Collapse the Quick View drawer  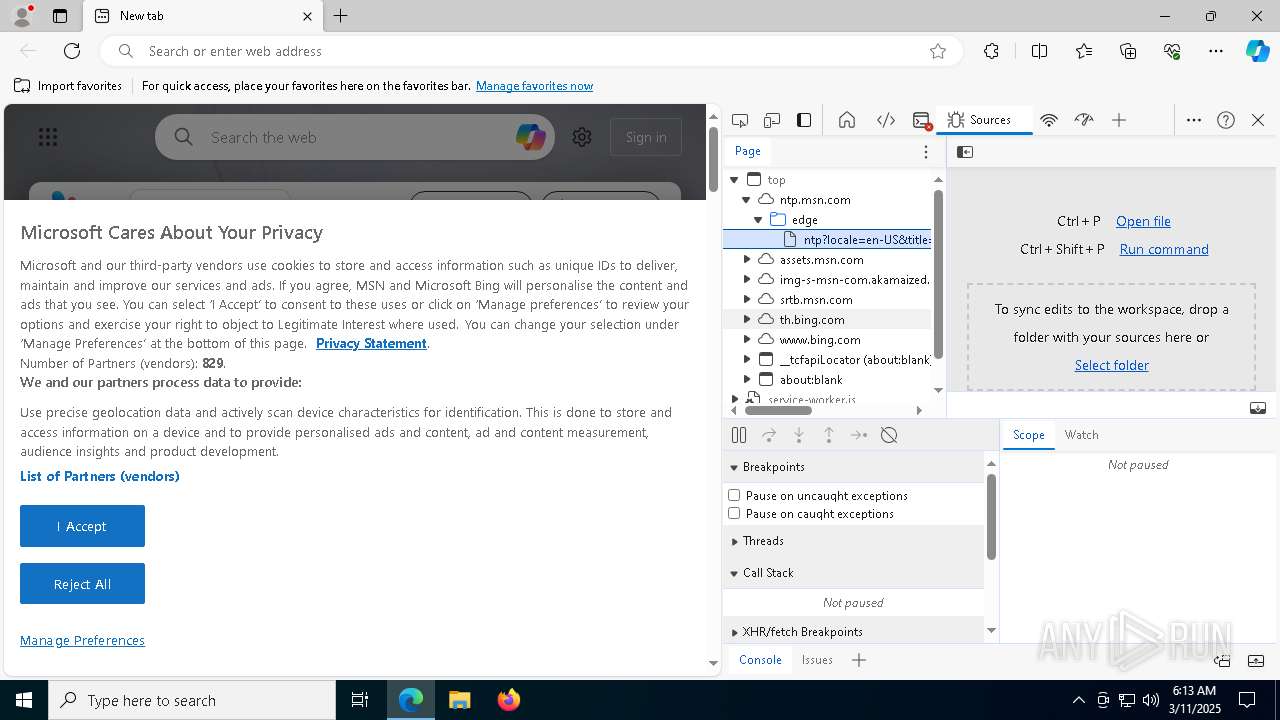click(x=1256, y=661)
